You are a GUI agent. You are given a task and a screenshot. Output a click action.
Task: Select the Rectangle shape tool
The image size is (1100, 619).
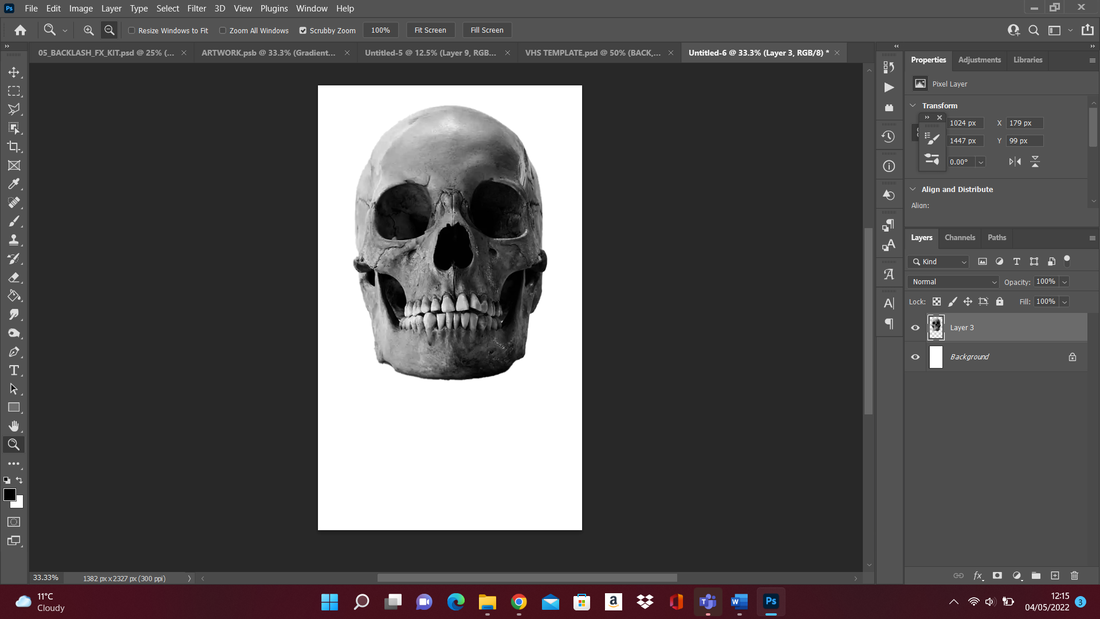click(x=14, y=408)
